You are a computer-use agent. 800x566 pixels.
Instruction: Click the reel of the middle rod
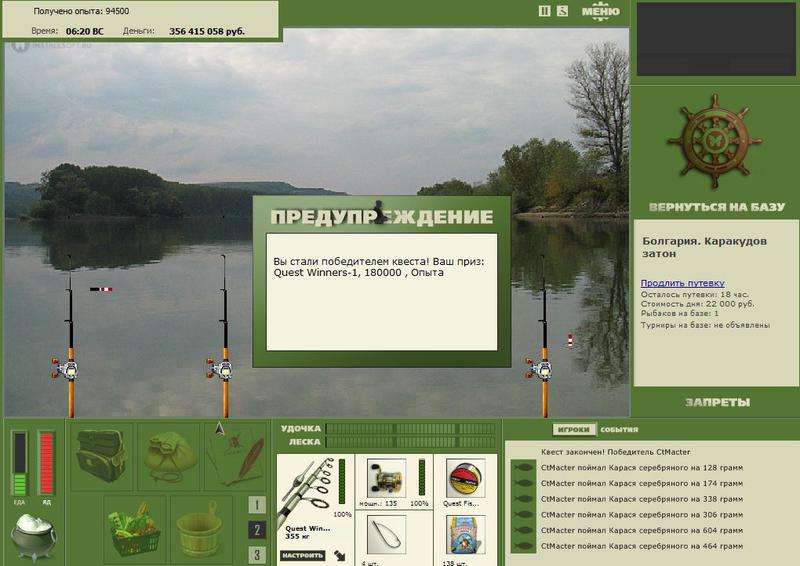(220, 368)
